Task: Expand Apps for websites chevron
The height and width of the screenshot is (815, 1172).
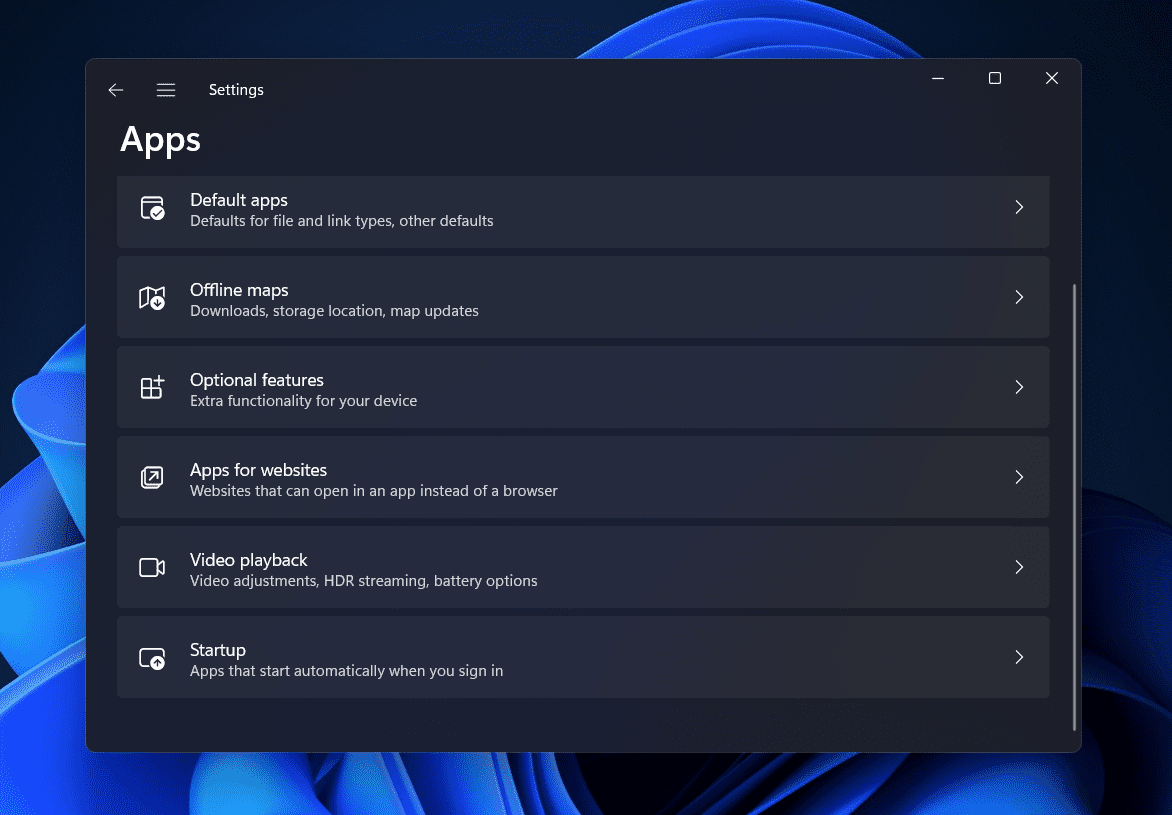Action: pos(1019,477)
